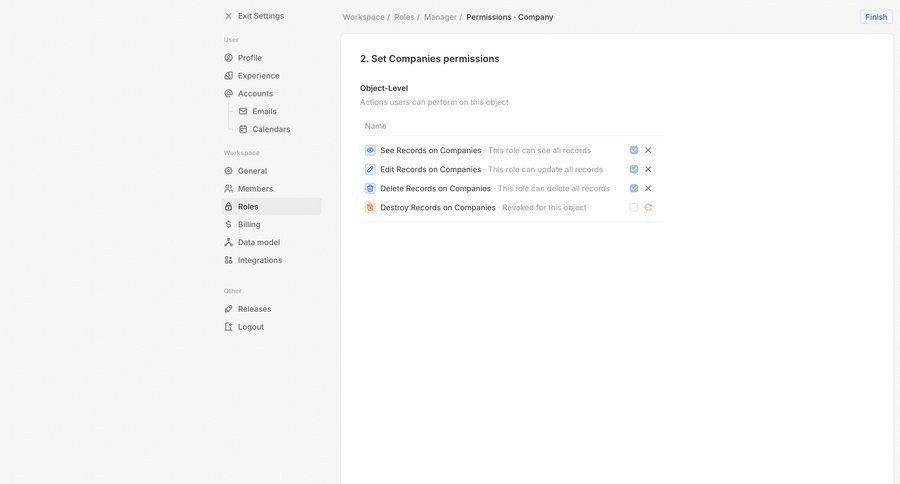Click the pencil icon for Edit Records
Screen dimensions: 900x484
(x=370, y=169)
